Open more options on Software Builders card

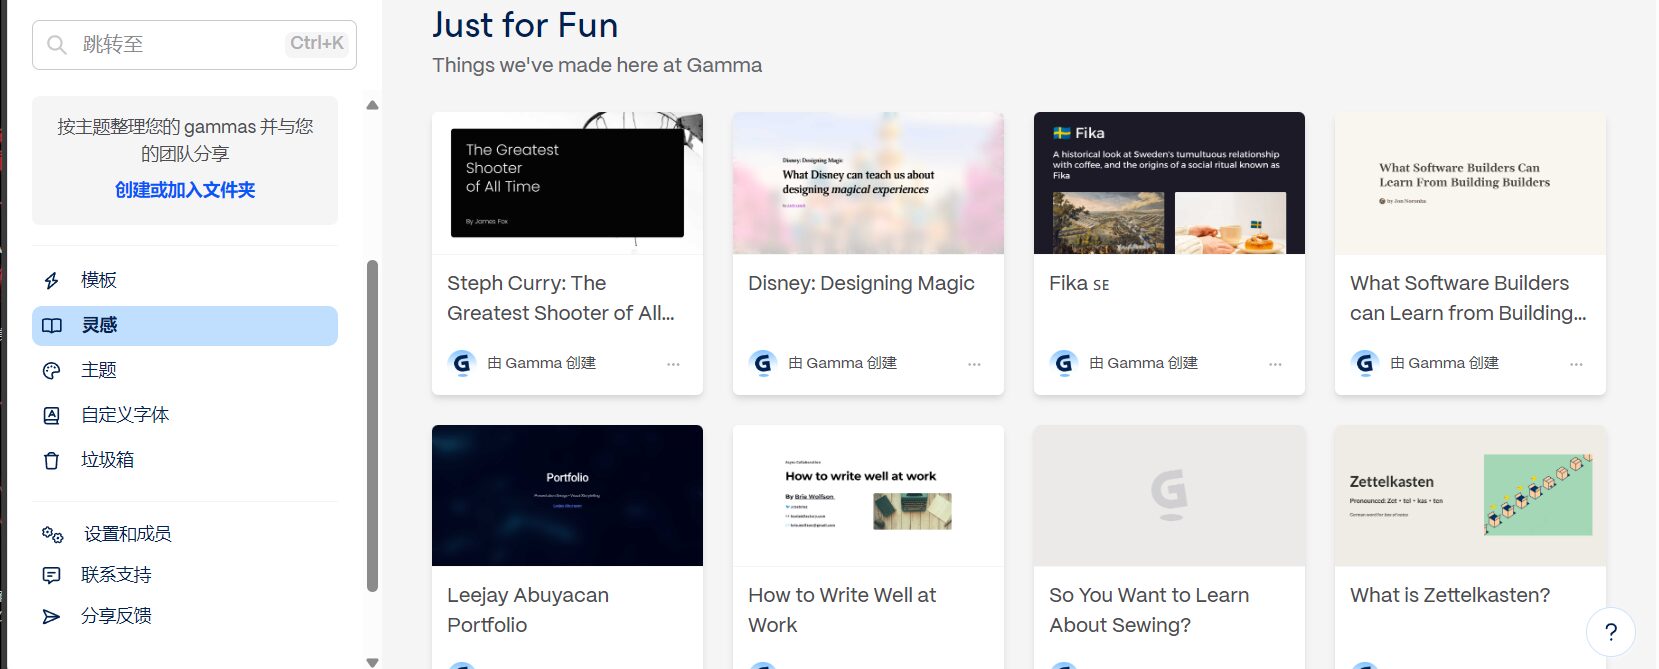point(1576,365)
